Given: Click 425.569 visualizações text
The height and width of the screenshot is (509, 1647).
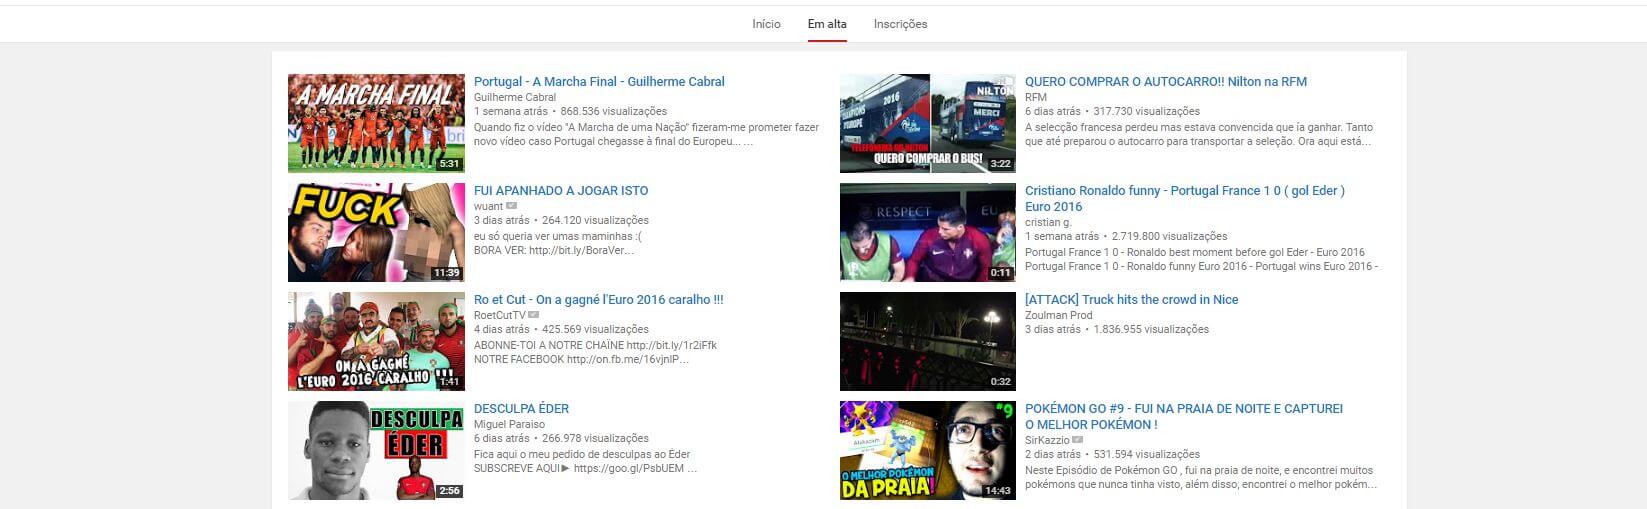Looking at the screenshot, I should tap(595, 330).
